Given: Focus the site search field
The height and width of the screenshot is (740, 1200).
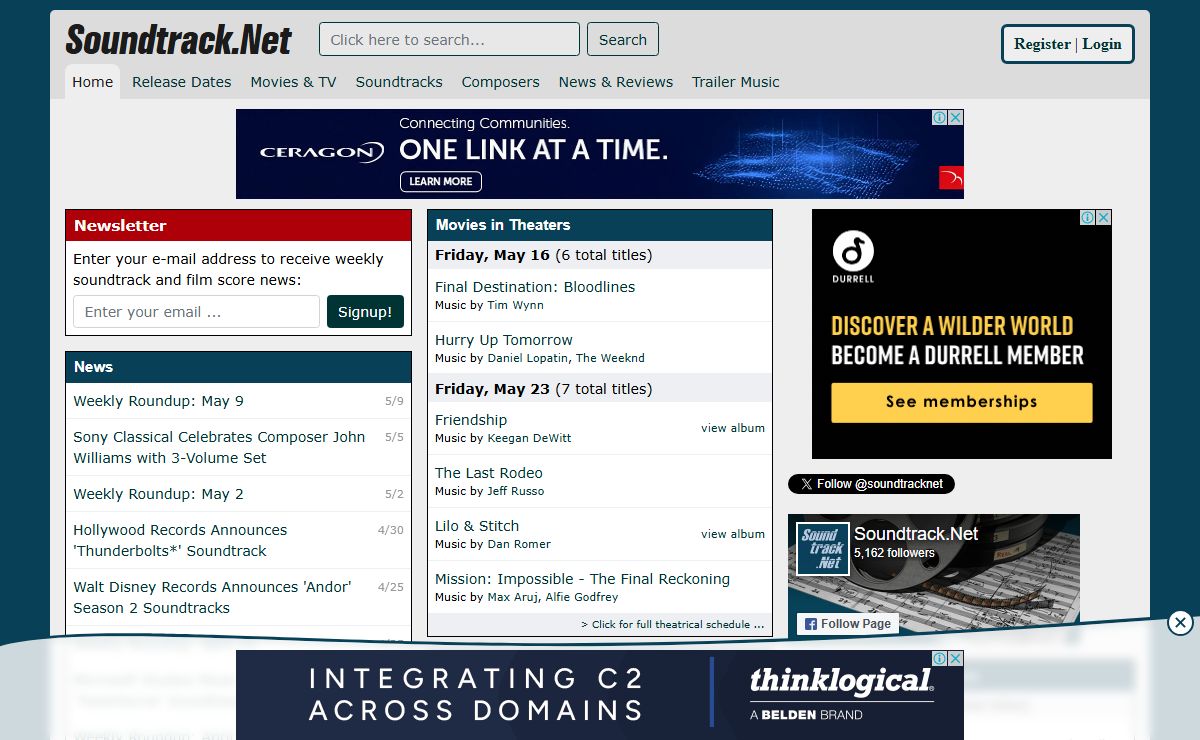Looking at the screenshot, I should coord(449,40).
